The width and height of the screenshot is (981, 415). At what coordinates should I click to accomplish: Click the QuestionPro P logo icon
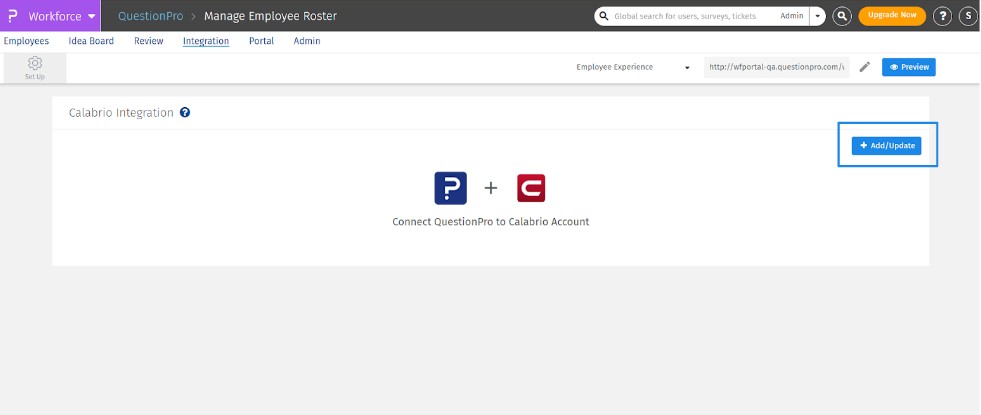(x=13, y=16)
